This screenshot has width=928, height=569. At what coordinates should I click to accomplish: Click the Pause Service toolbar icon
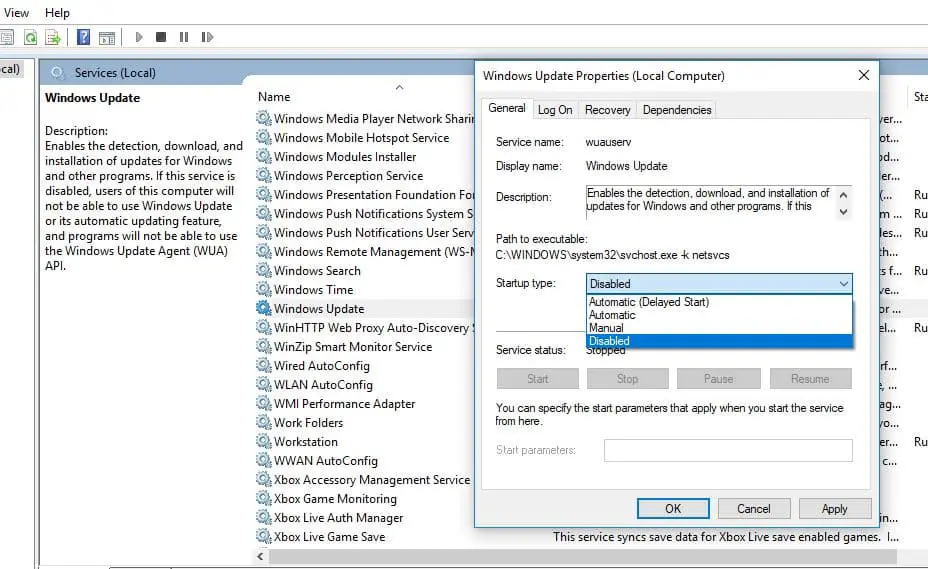184,37
